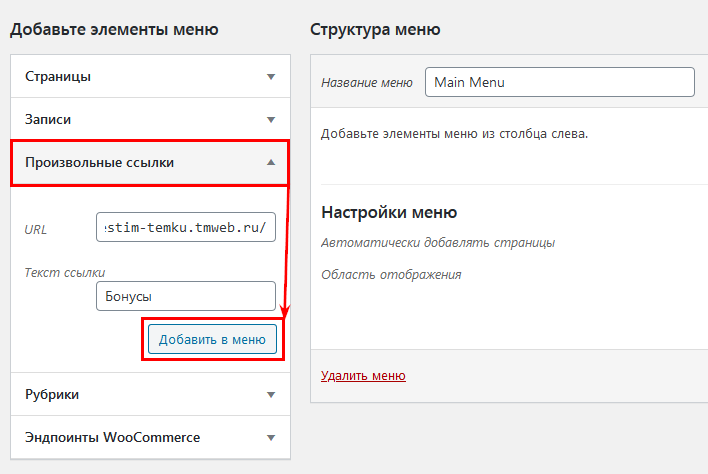Click the Название меню label

click(367, 83)
